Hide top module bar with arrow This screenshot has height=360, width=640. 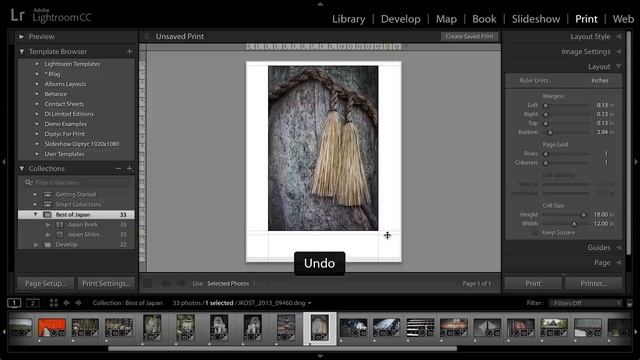pyautogui.click(x=320, y=4)
